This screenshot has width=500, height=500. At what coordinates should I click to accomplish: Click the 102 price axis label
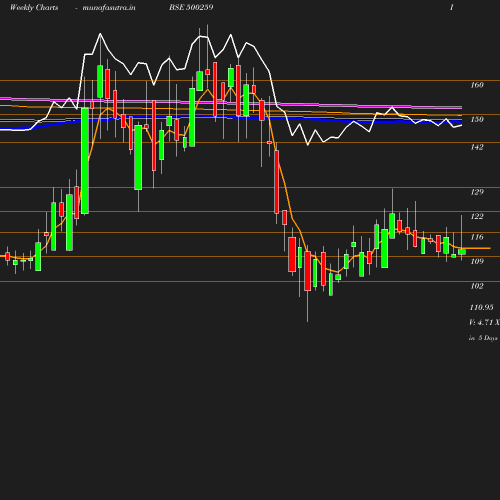click(x=477, y=286)
